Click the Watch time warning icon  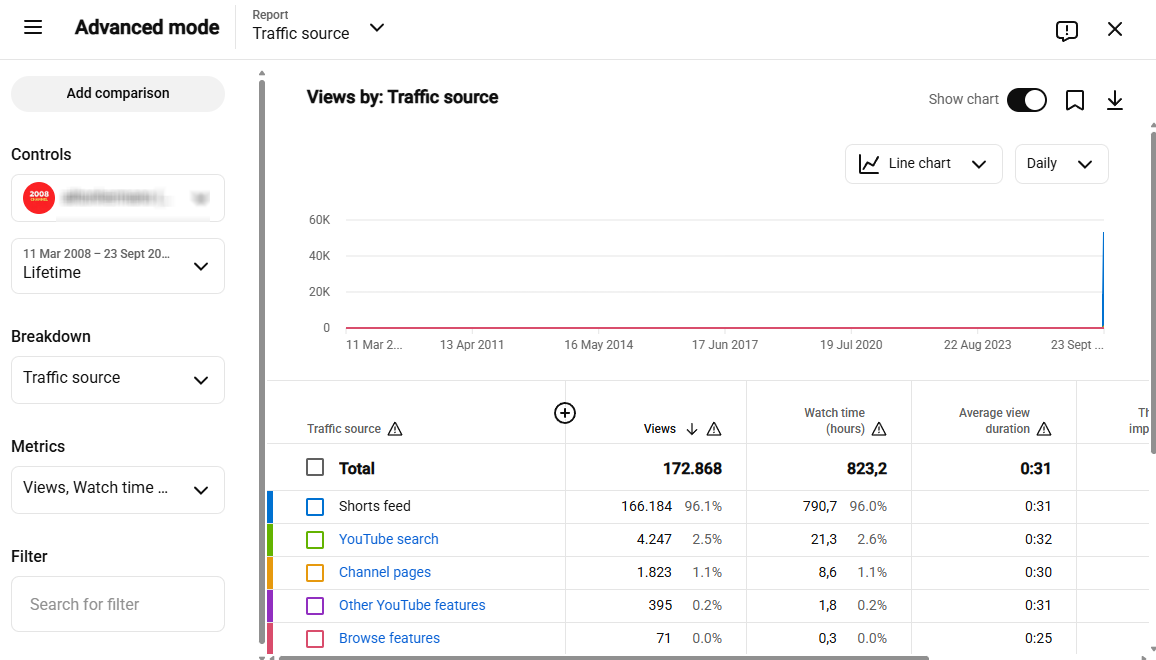(x=879, y=429)
